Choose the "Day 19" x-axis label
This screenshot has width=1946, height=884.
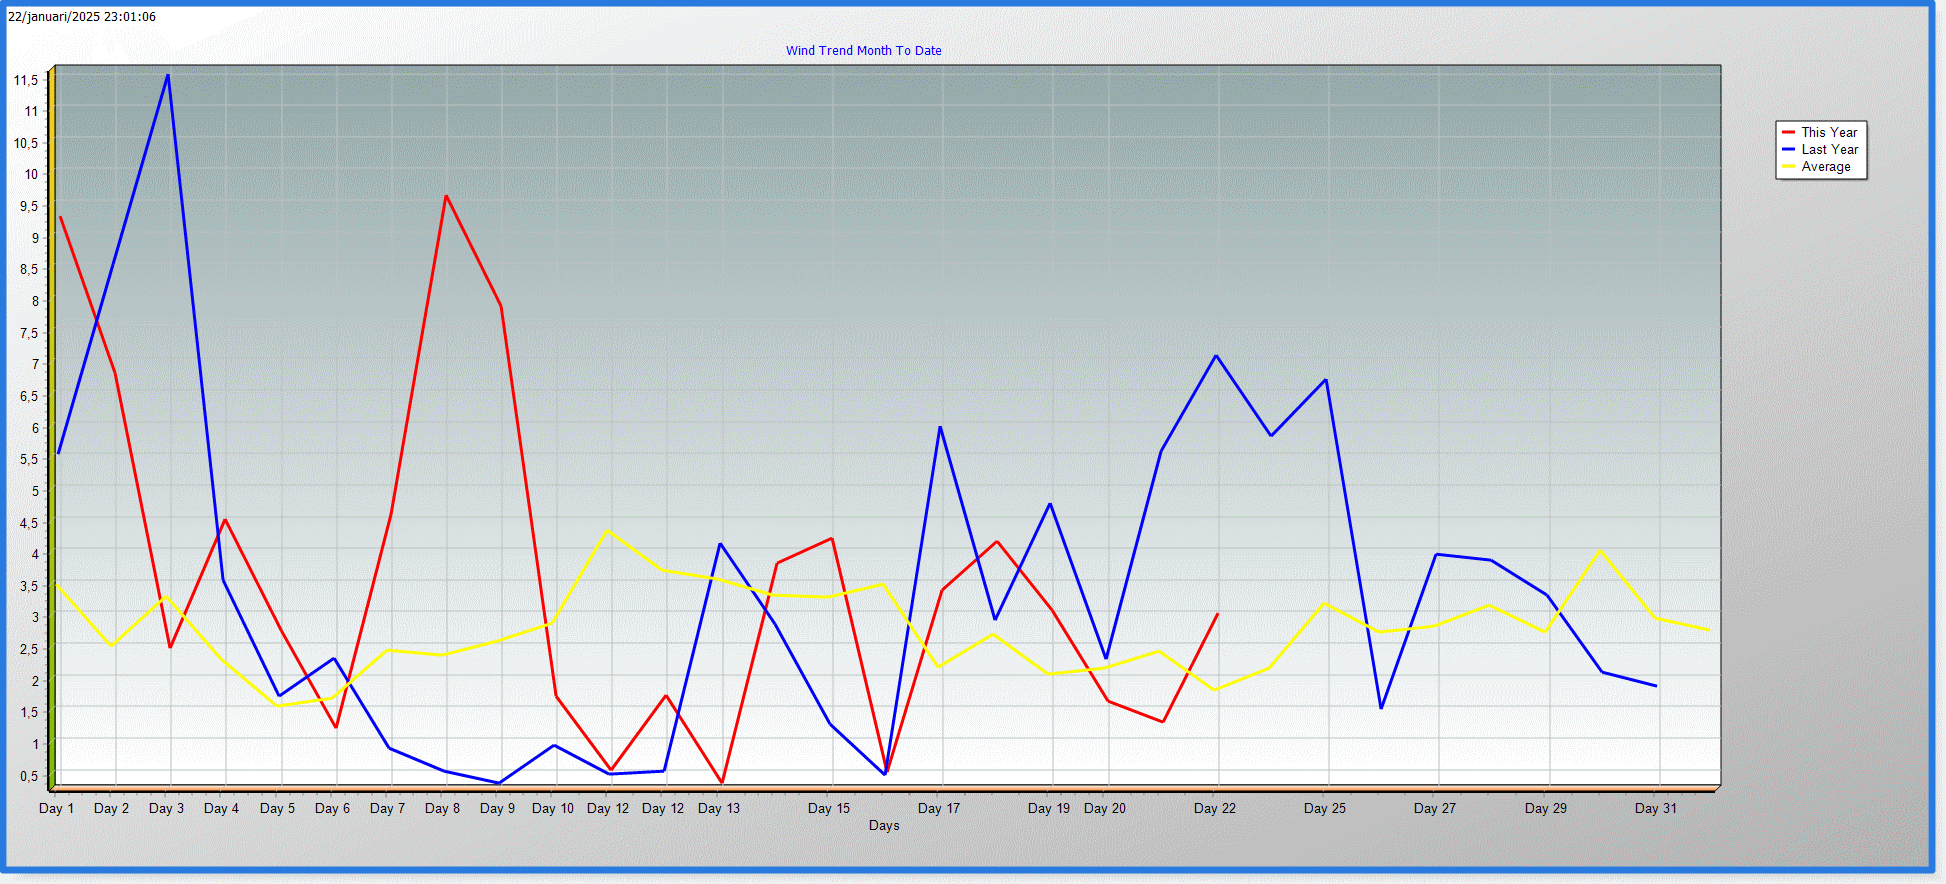[1049, 808]
